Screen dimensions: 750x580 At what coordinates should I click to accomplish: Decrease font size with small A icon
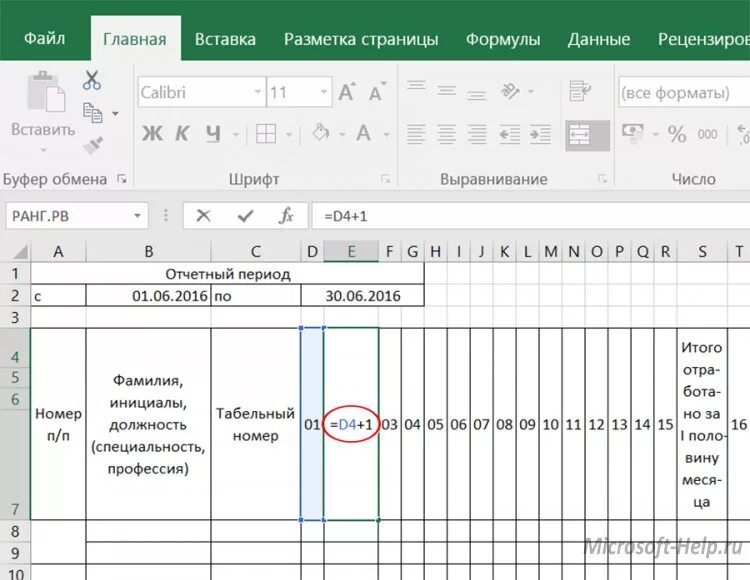pos(377,92)
